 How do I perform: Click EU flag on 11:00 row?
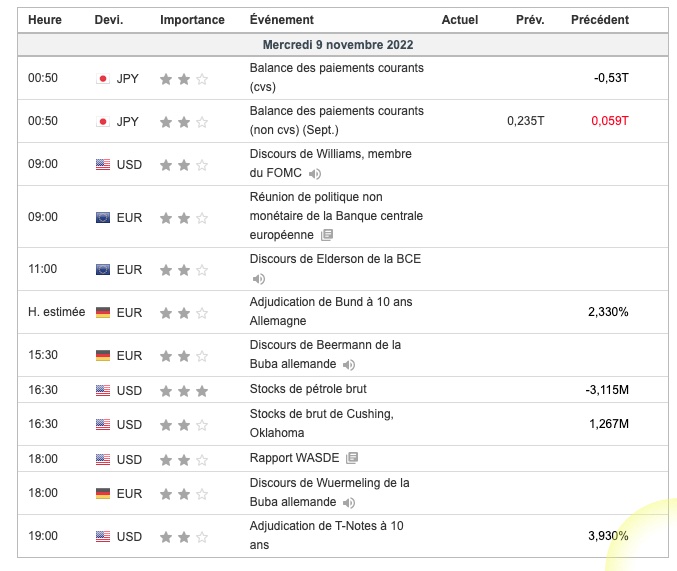tap(103, 269)
